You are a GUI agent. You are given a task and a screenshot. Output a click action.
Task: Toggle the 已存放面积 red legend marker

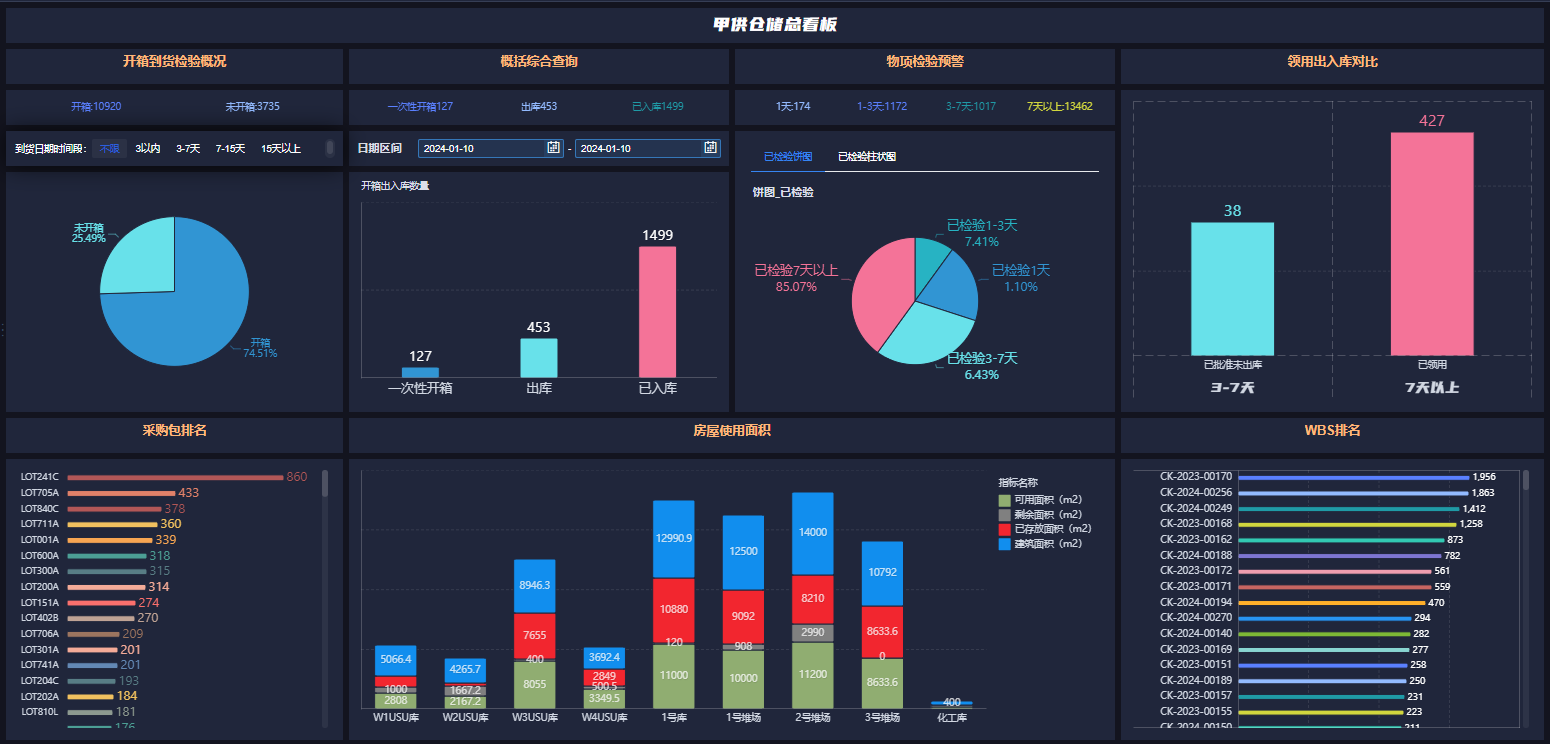coord(1004,529)
